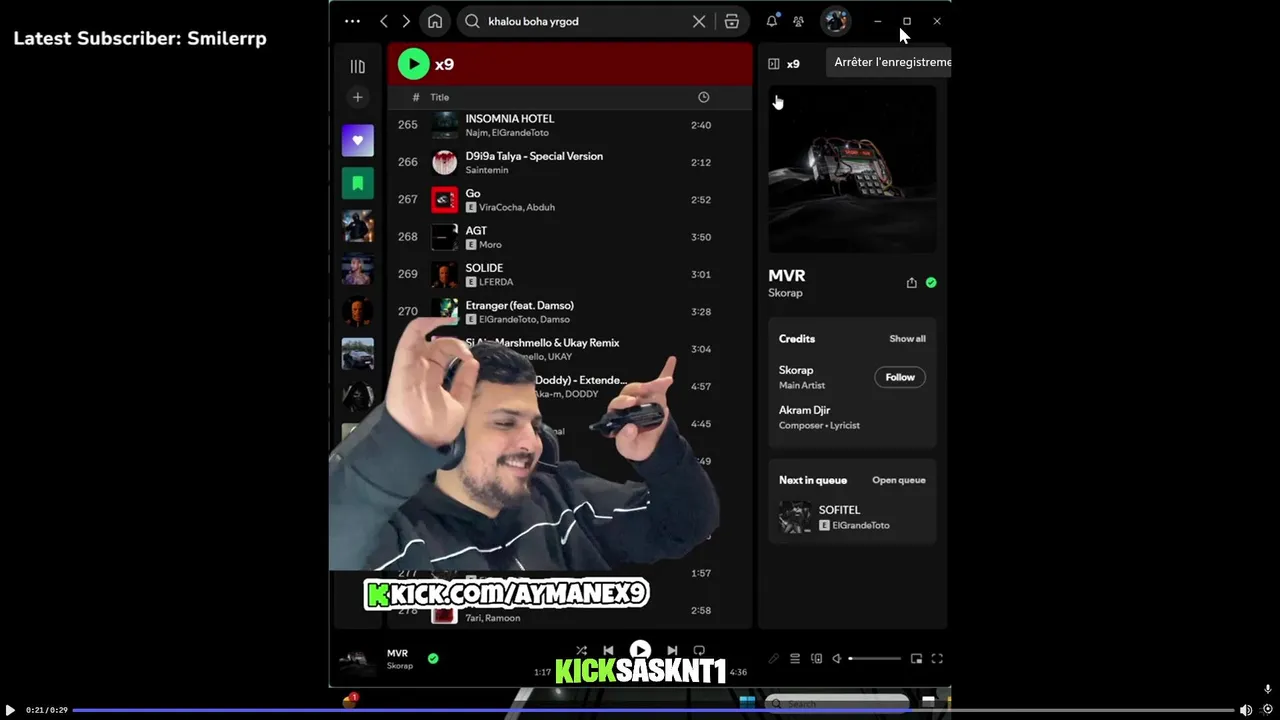Open the MVR album cover art
Image resolution: width=1280 pixels, height=720 pixels.
coord(852,169)
